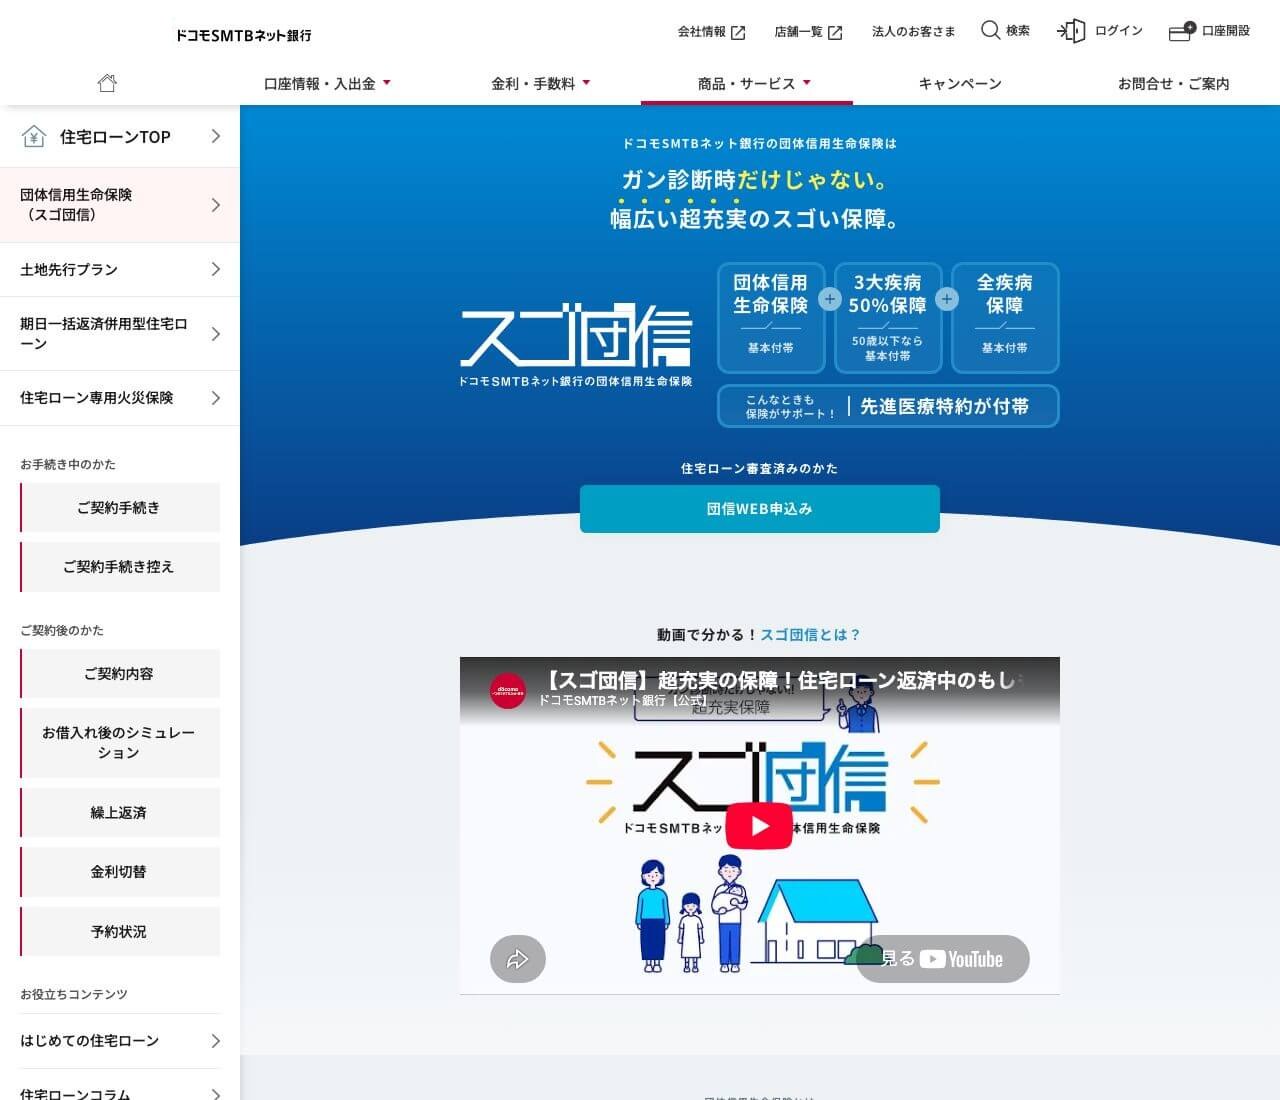This screenshot has height=1100, width=1280.
Task: Click the 先進医療特約が付帯 banner
Action: pyautogui.click(x=888, y=406)
